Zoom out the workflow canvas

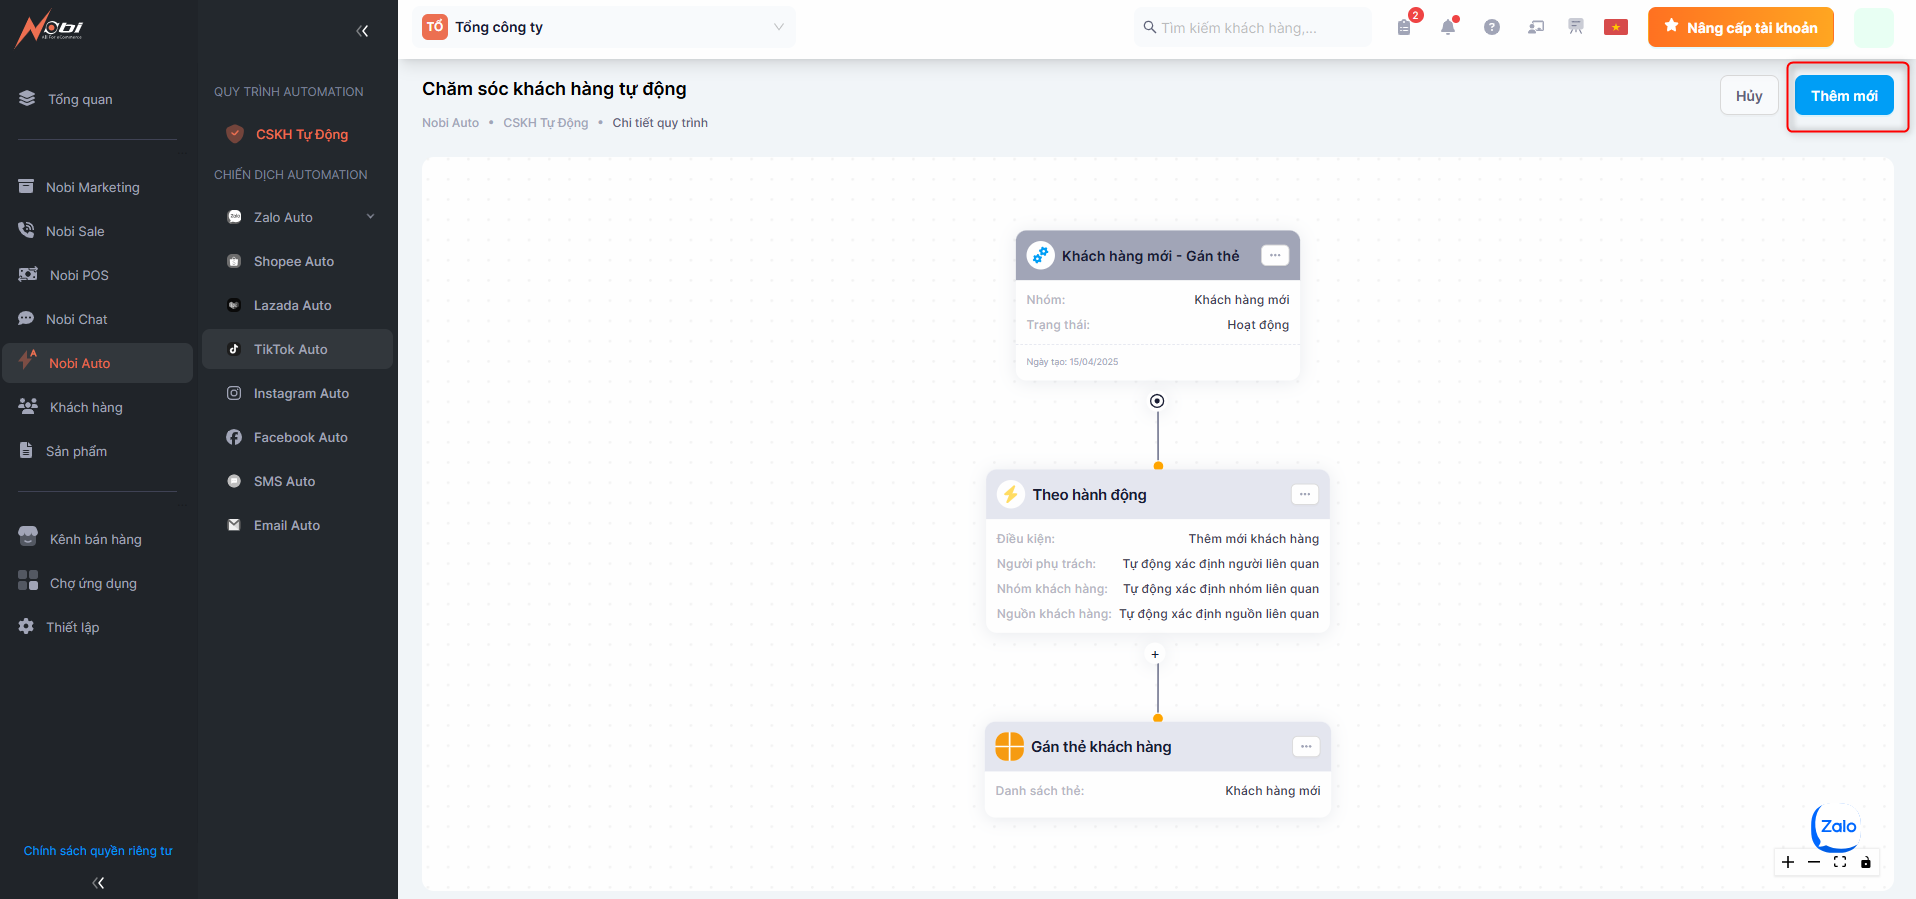[x=1814, y=862]
